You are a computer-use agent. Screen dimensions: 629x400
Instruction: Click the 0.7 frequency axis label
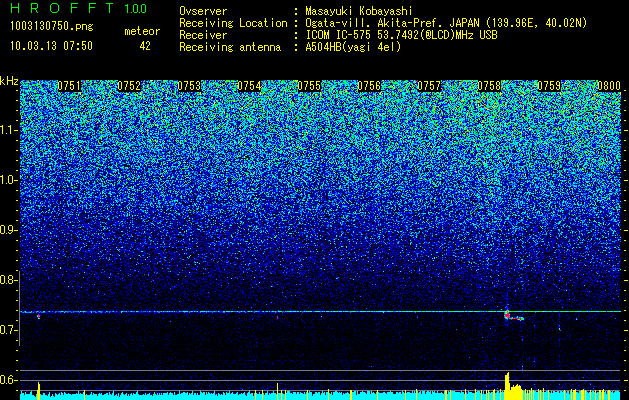(x=9, y=330)
